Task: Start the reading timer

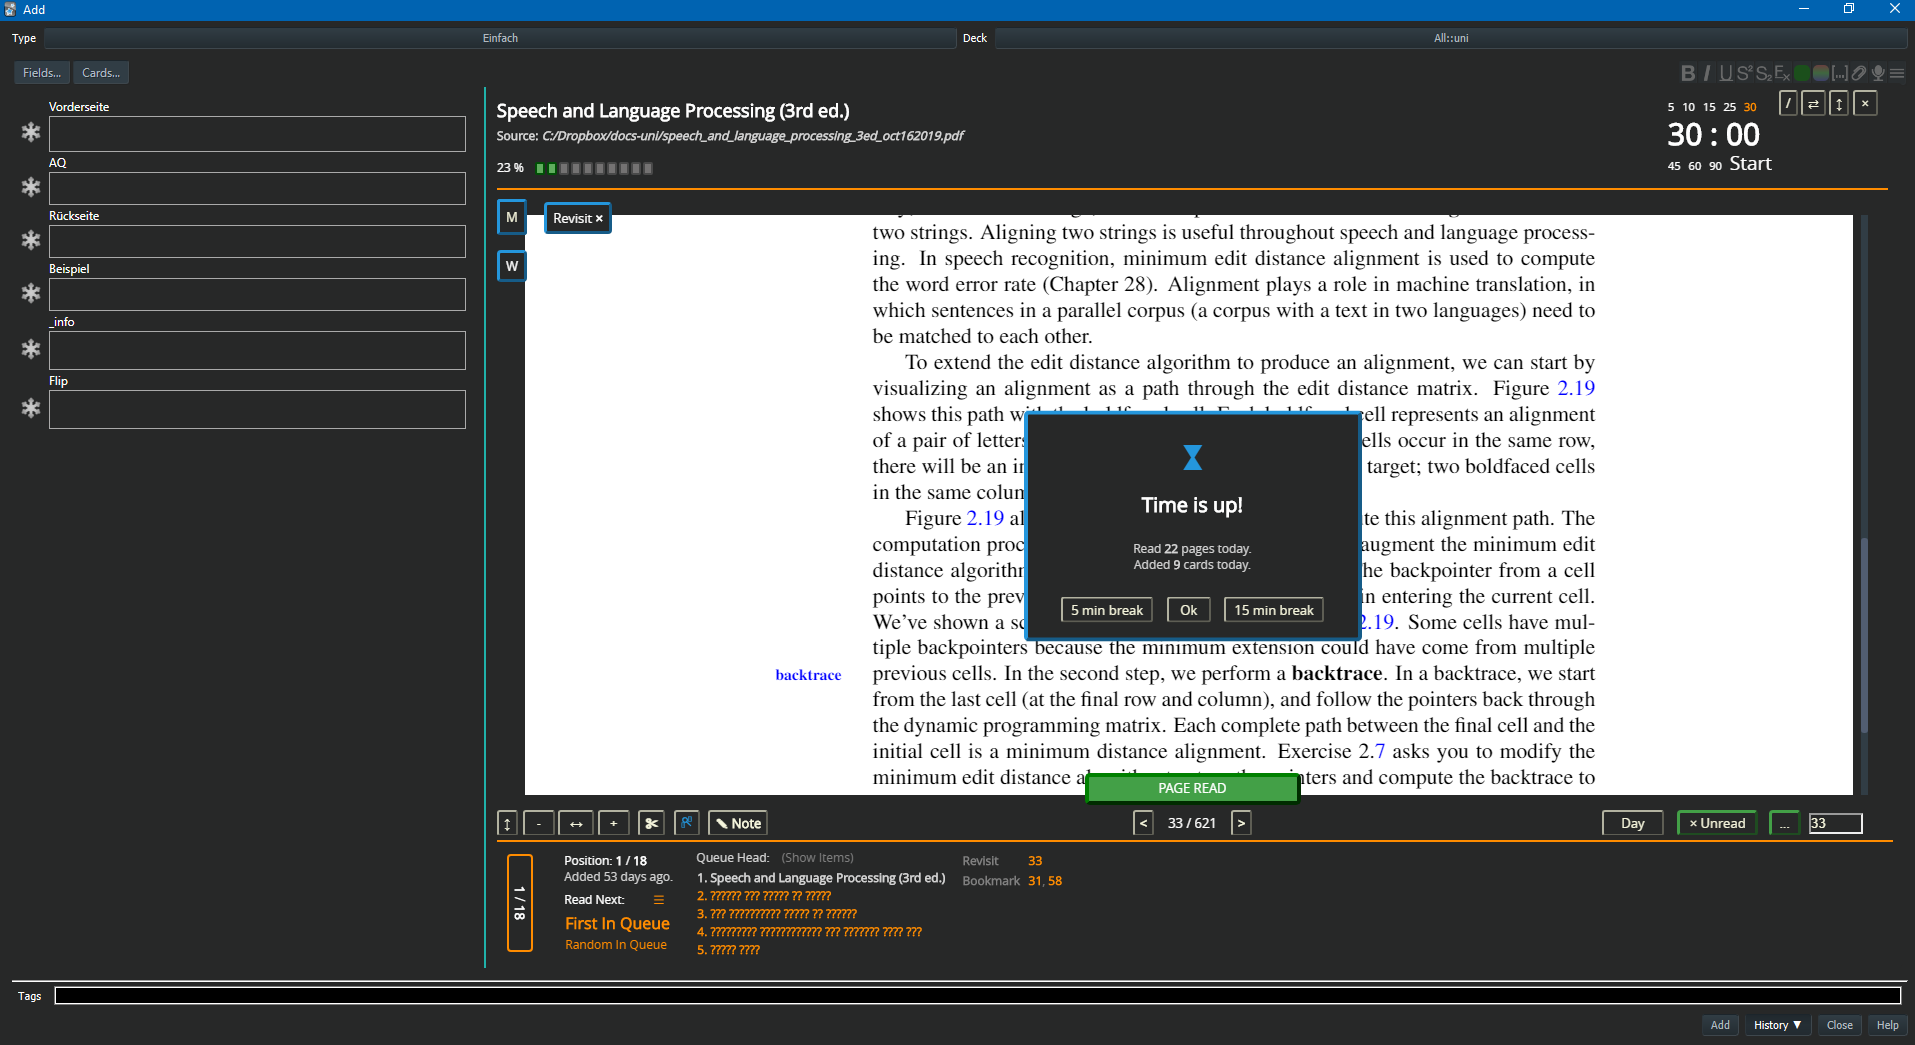Action: [1750, 164]
